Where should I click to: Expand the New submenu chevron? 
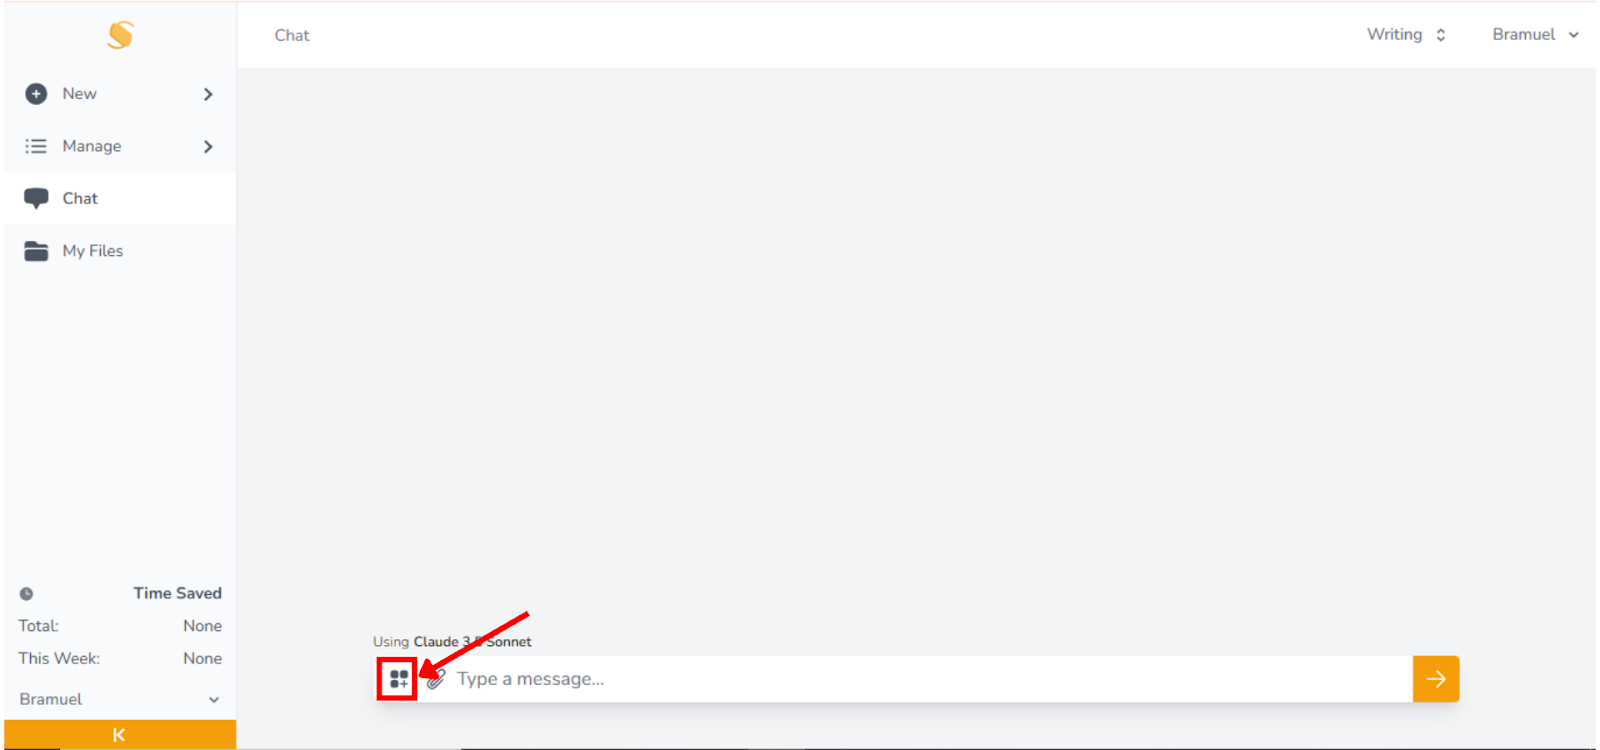tap(208, 94)
